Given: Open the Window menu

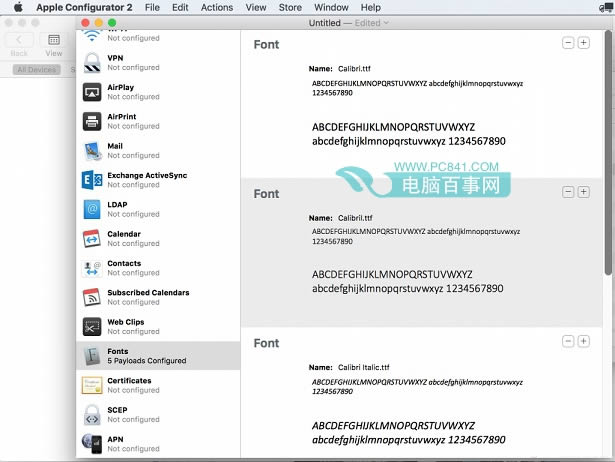Looking at the screenshot, I should point(331,7).
